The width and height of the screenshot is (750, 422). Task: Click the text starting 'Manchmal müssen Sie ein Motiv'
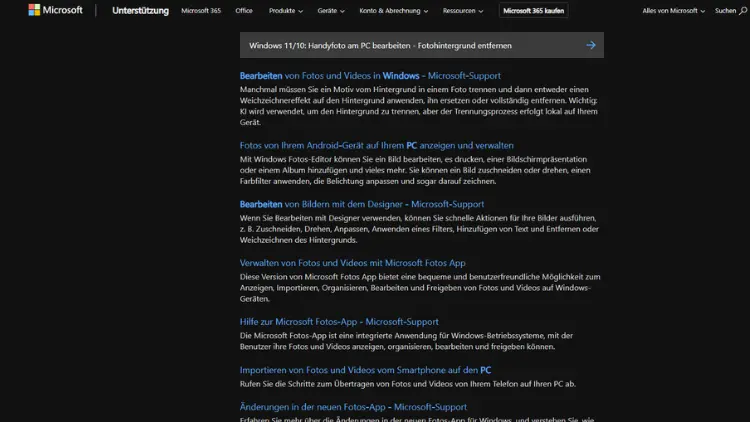[x=419, y=106]
